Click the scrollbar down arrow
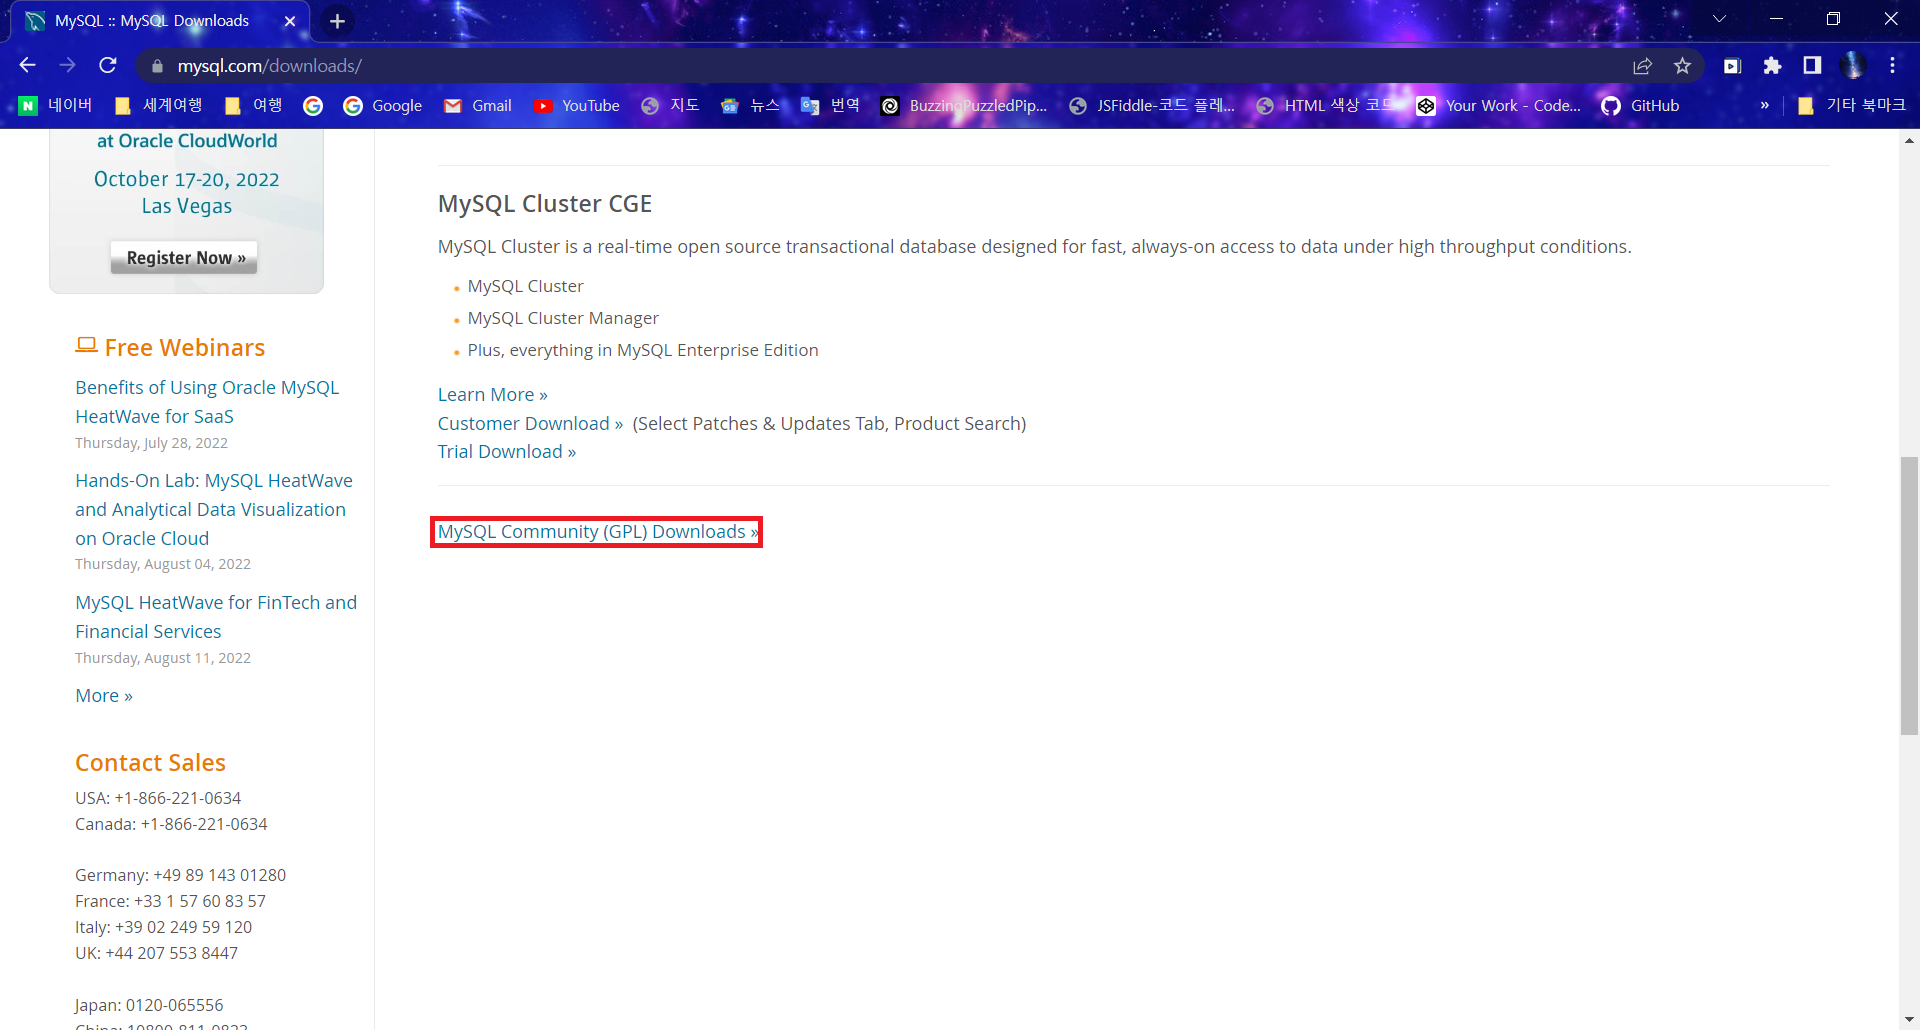Viewport: 1920px width, 1030px height. (x=1909, y=1020)
